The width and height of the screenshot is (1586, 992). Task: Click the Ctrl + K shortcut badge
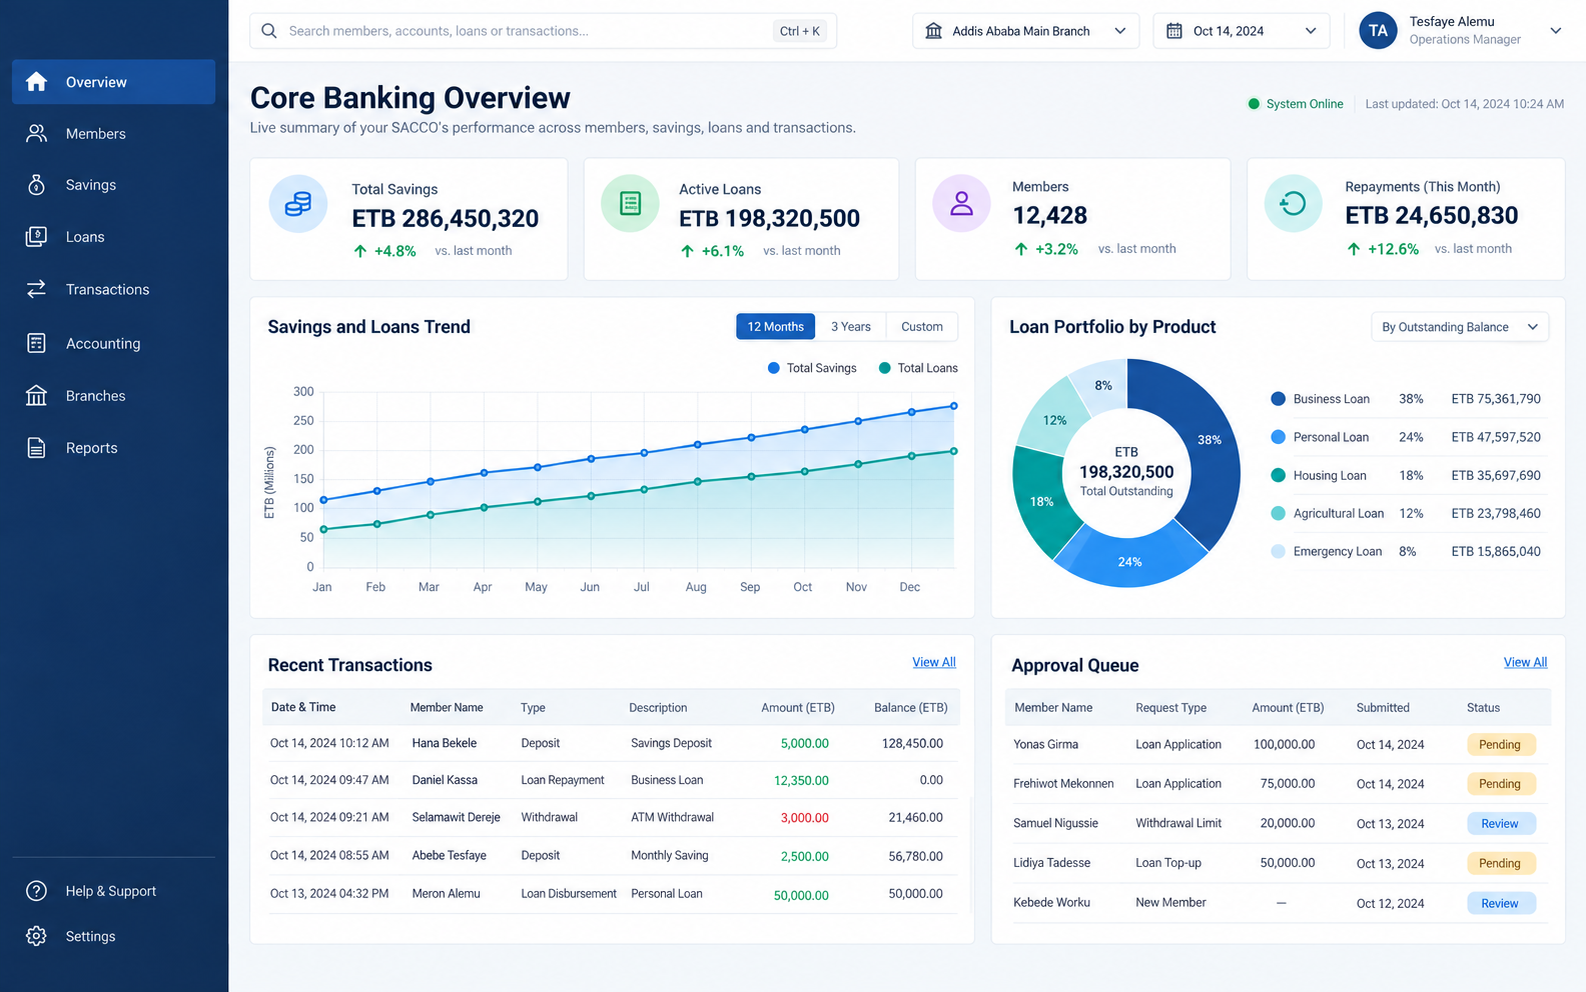pyautogui.click(x=800, y=31)
